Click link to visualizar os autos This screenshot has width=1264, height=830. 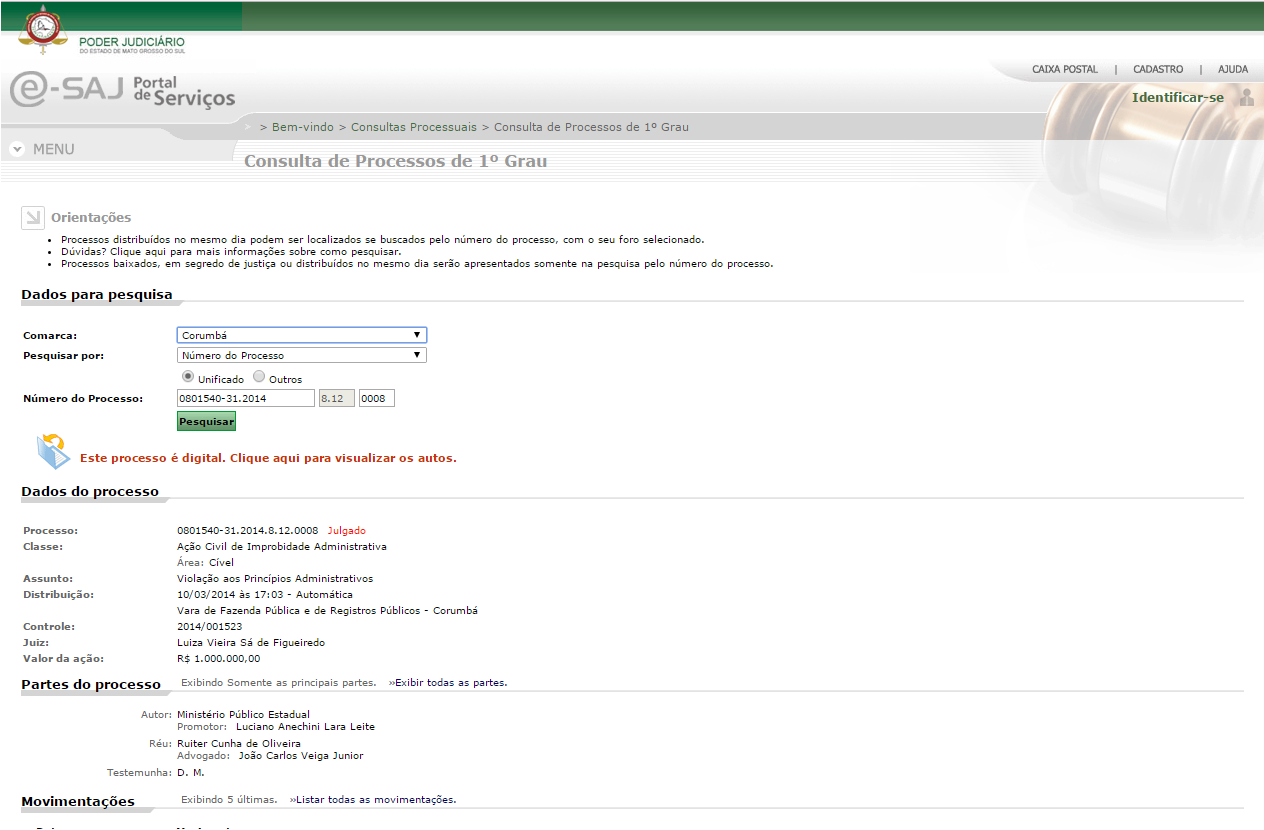268,458
